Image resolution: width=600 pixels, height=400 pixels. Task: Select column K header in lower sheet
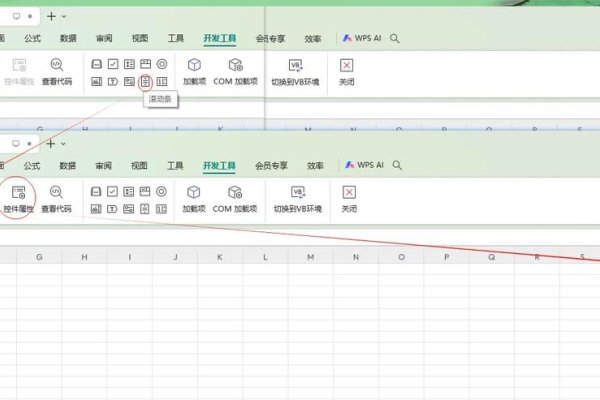pyautogui.click(x=220, y=257)
